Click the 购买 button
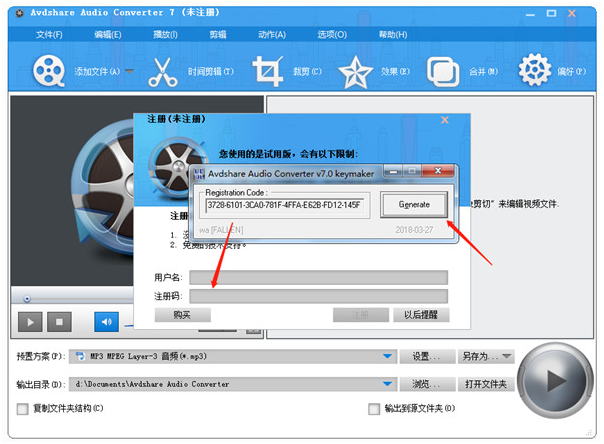 pos(183,315)
